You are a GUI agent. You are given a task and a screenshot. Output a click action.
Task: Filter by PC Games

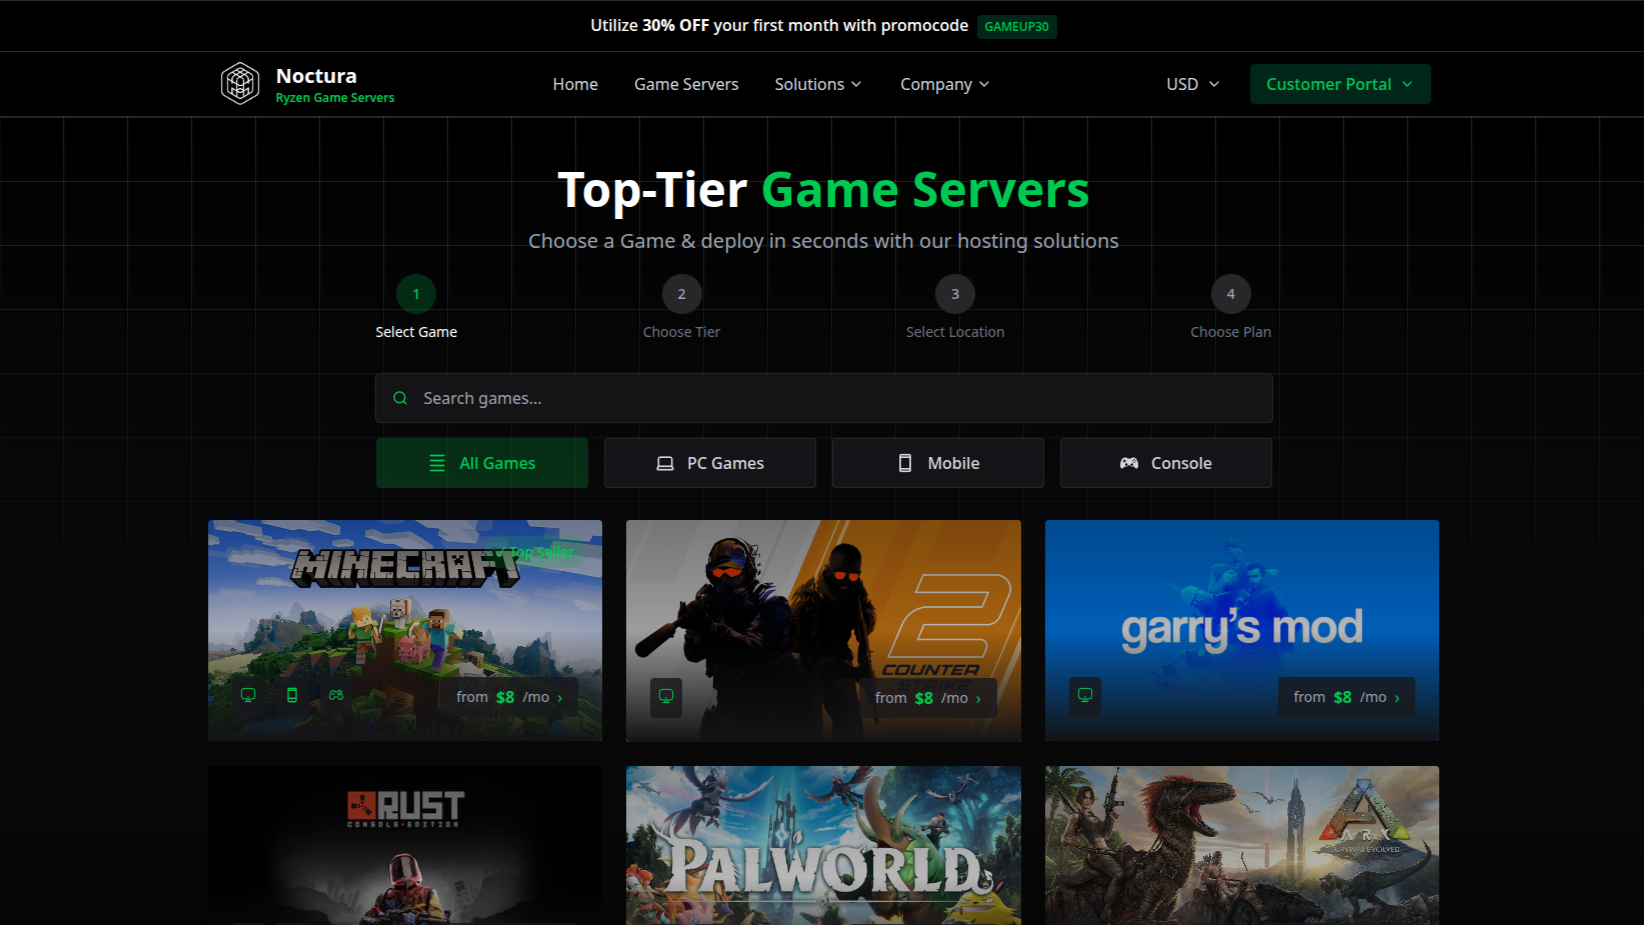710,463
